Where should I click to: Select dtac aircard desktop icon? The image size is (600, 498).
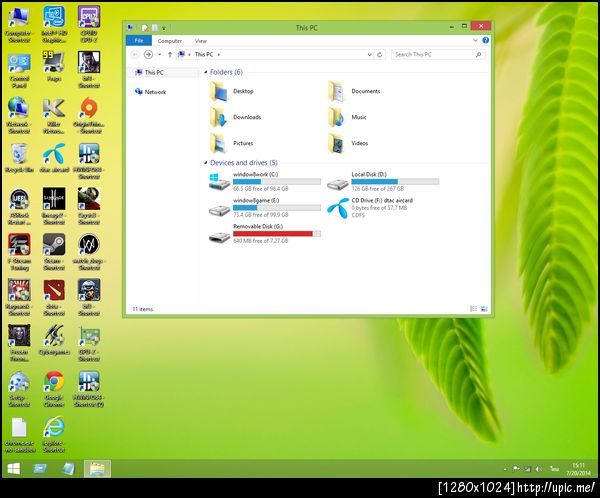pyautogui.click(x=54, y=158)
